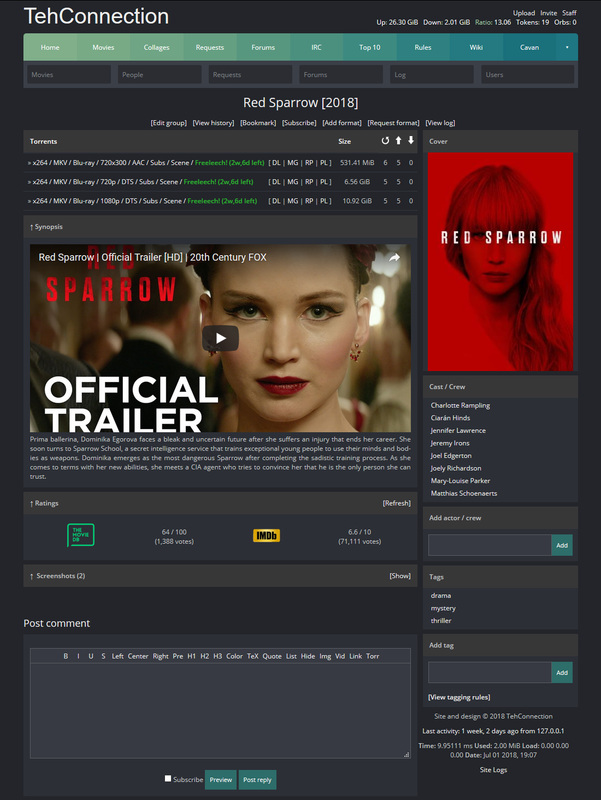The height and width of the screenshot is (800, 601).
Task: Open the Cavan user tab
Action: coord(530,47)
